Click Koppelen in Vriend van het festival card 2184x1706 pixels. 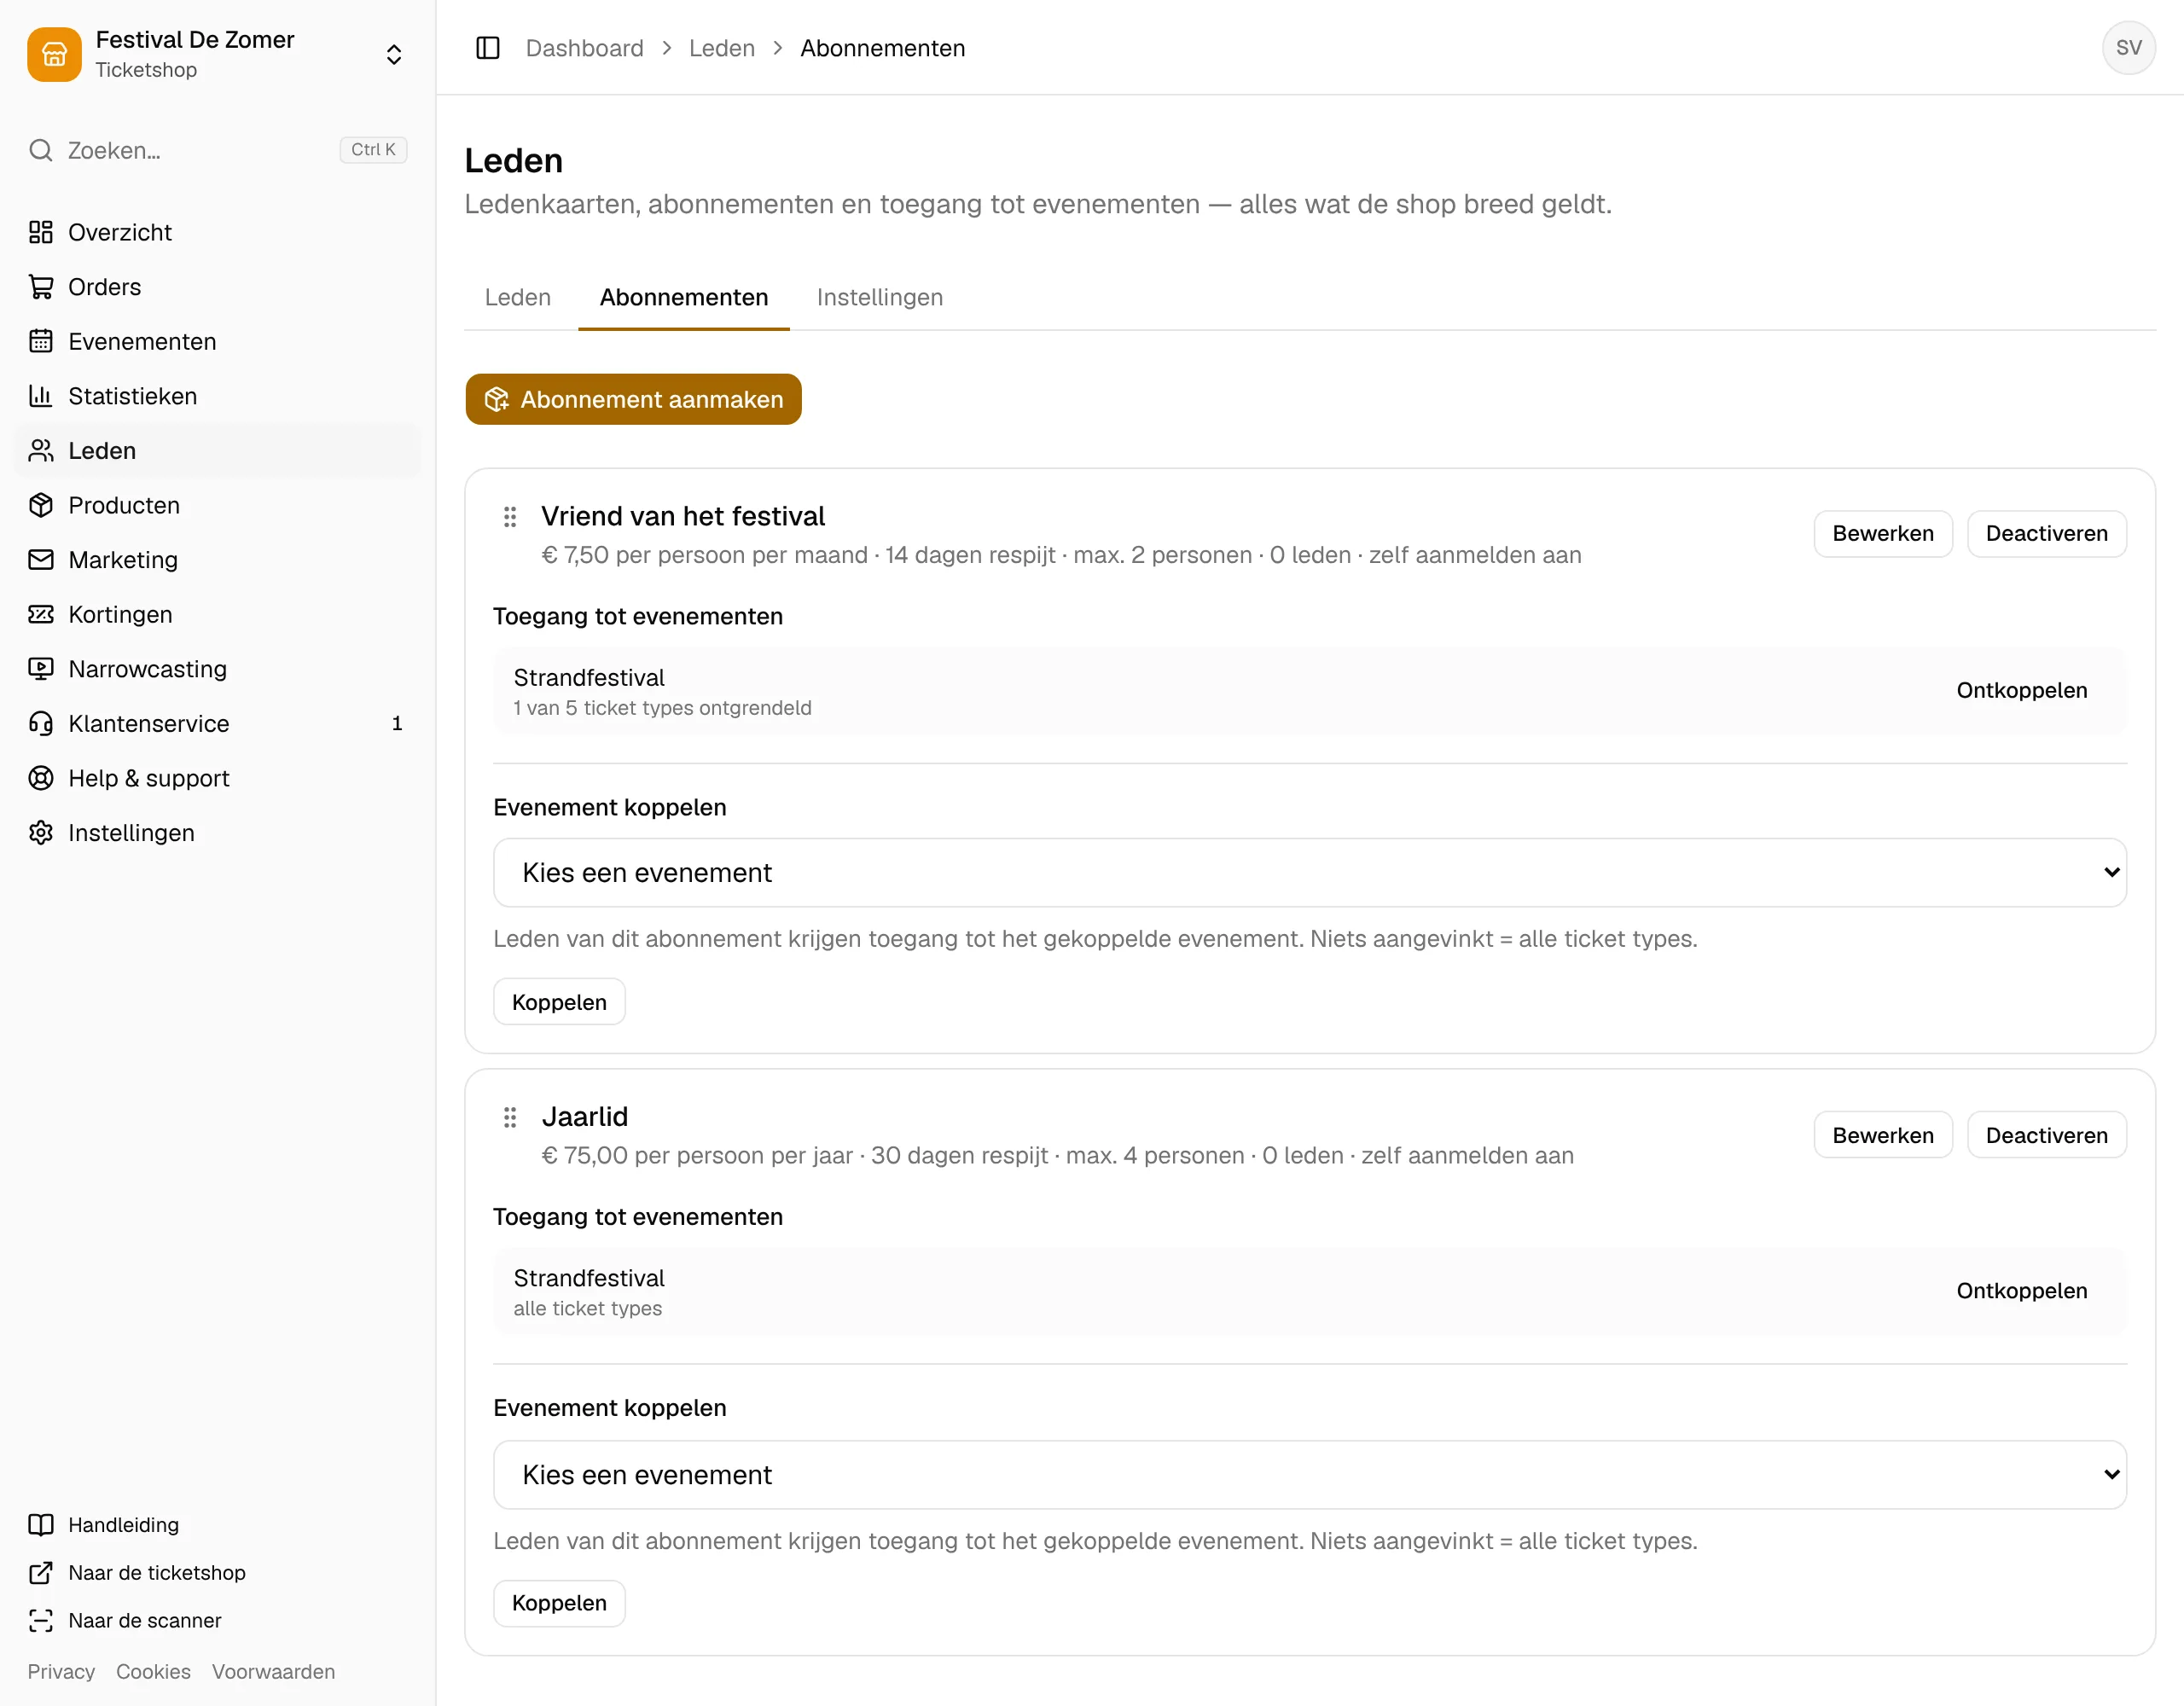pyautogui.click(x=560, y=1002)
